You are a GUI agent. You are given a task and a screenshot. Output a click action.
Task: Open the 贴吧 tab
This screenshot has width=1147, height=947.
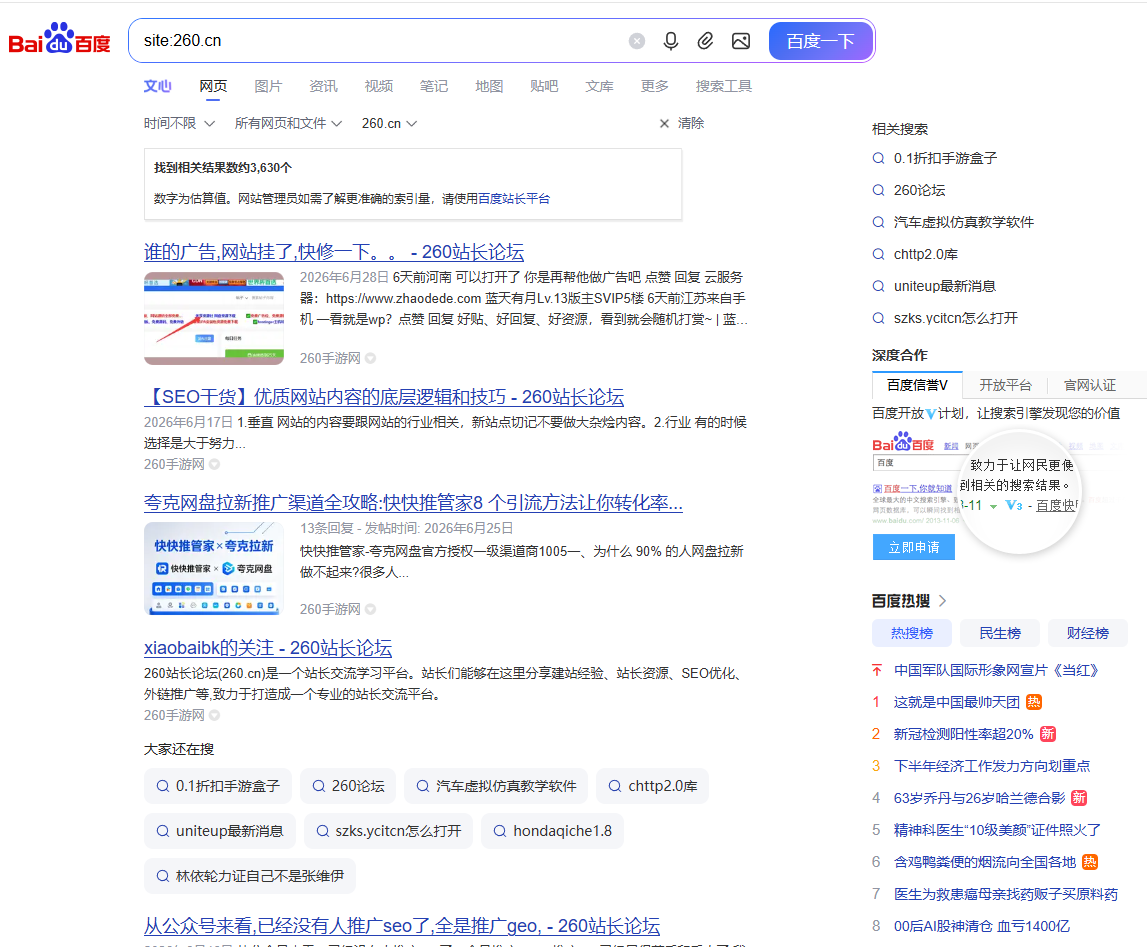tap(544, 86)
